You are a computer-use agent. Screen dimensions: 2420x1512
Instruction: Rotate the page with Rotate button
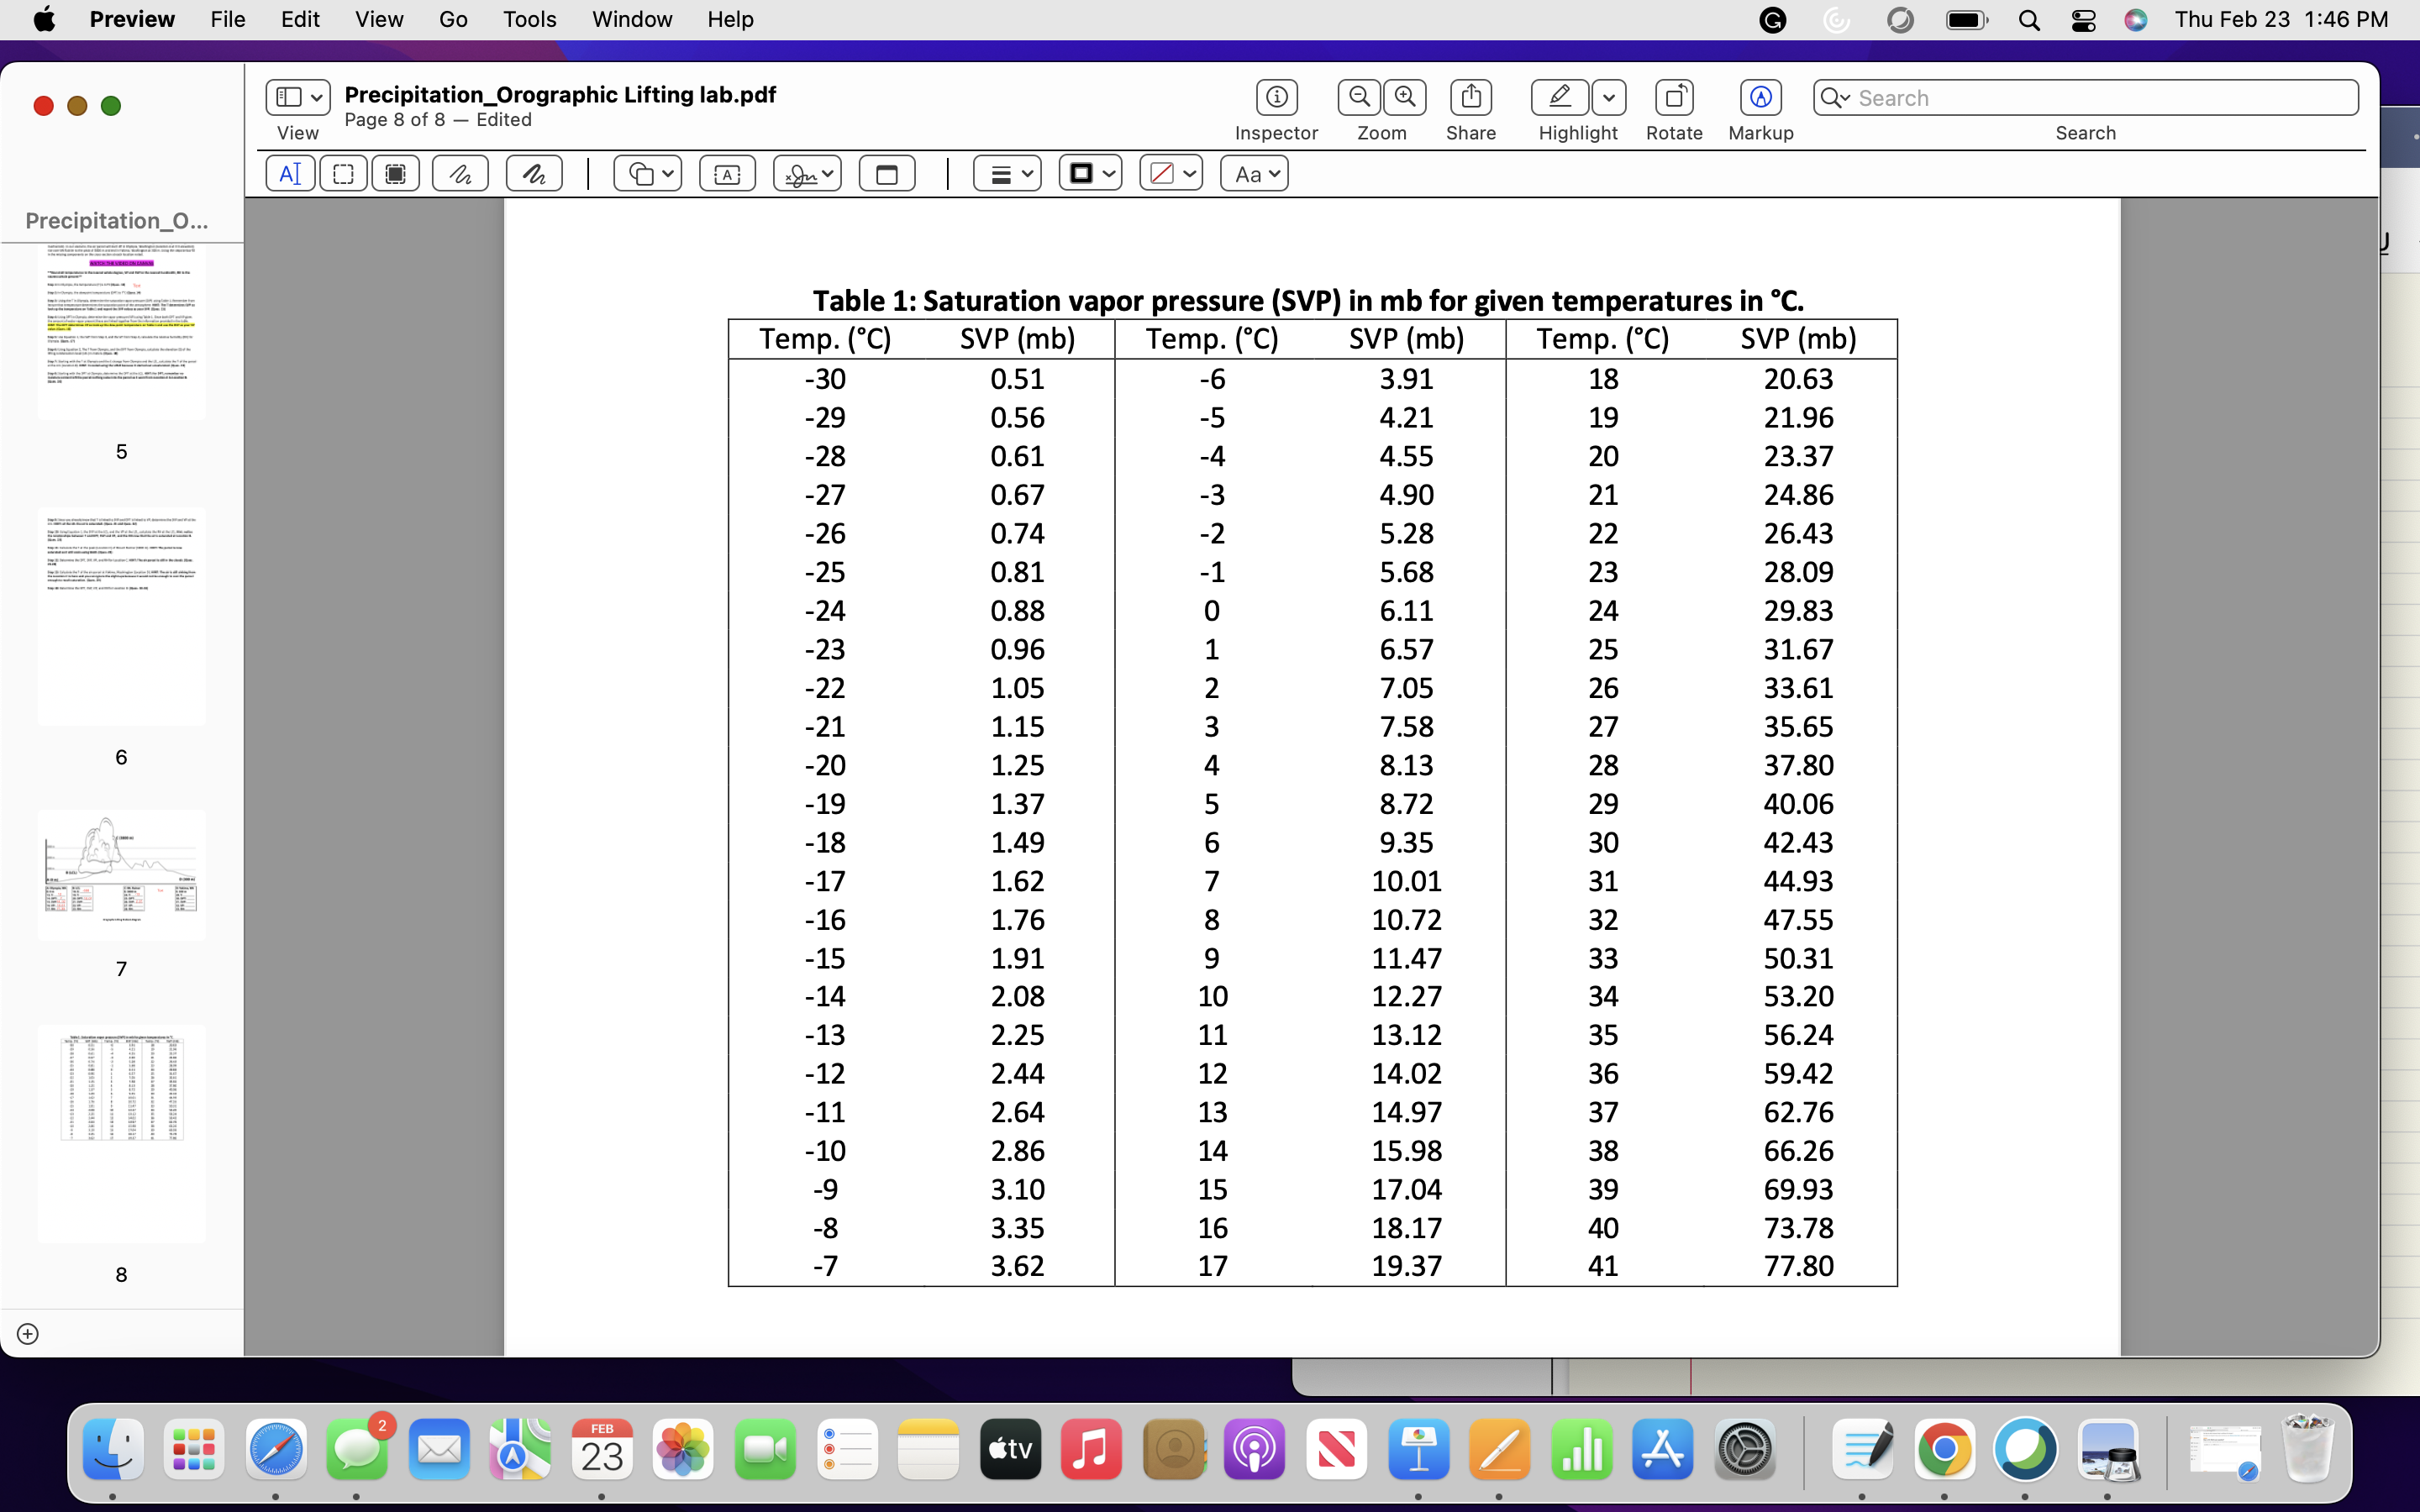pos(1674,97)
